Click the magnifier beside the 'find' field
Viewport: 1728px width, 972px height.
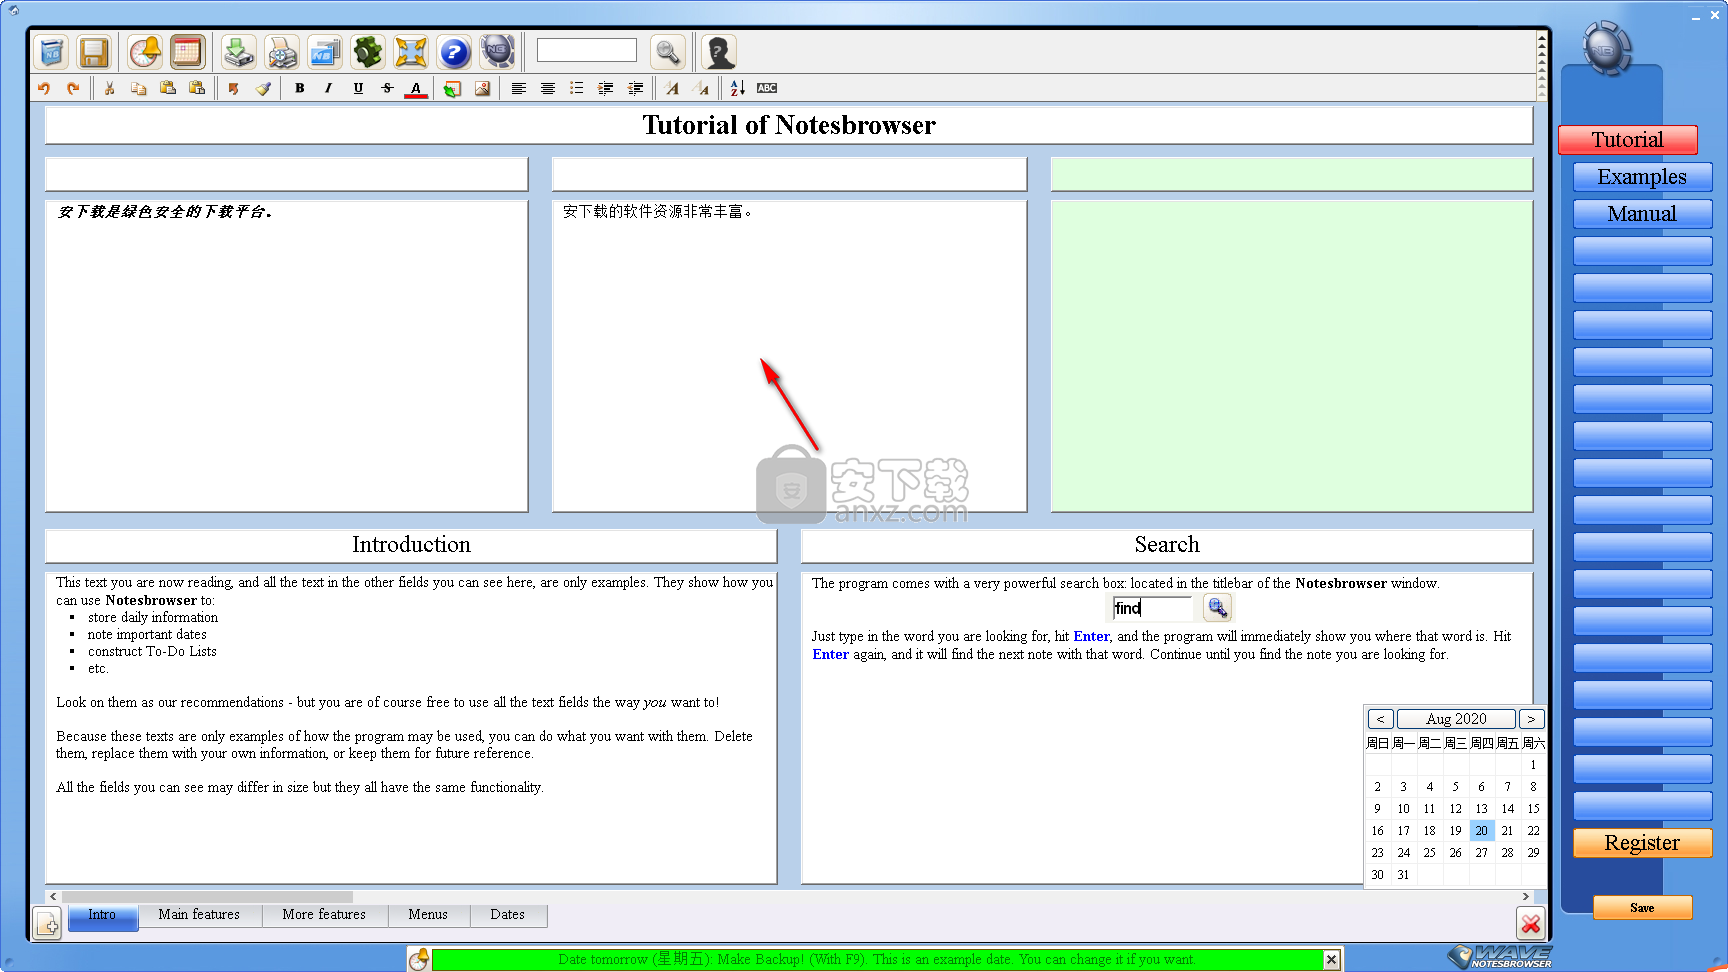(x=1217, y=608)
